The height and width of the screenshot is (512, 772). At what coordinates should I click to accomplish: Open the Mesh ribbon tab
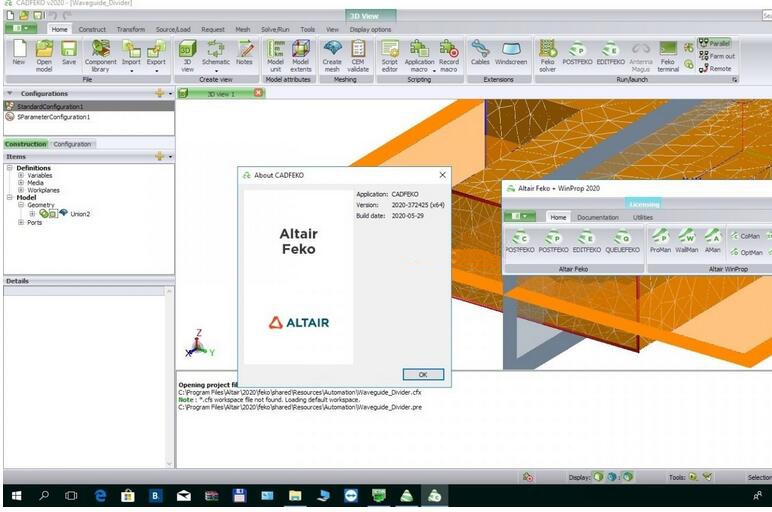click(x=243, y=30)
